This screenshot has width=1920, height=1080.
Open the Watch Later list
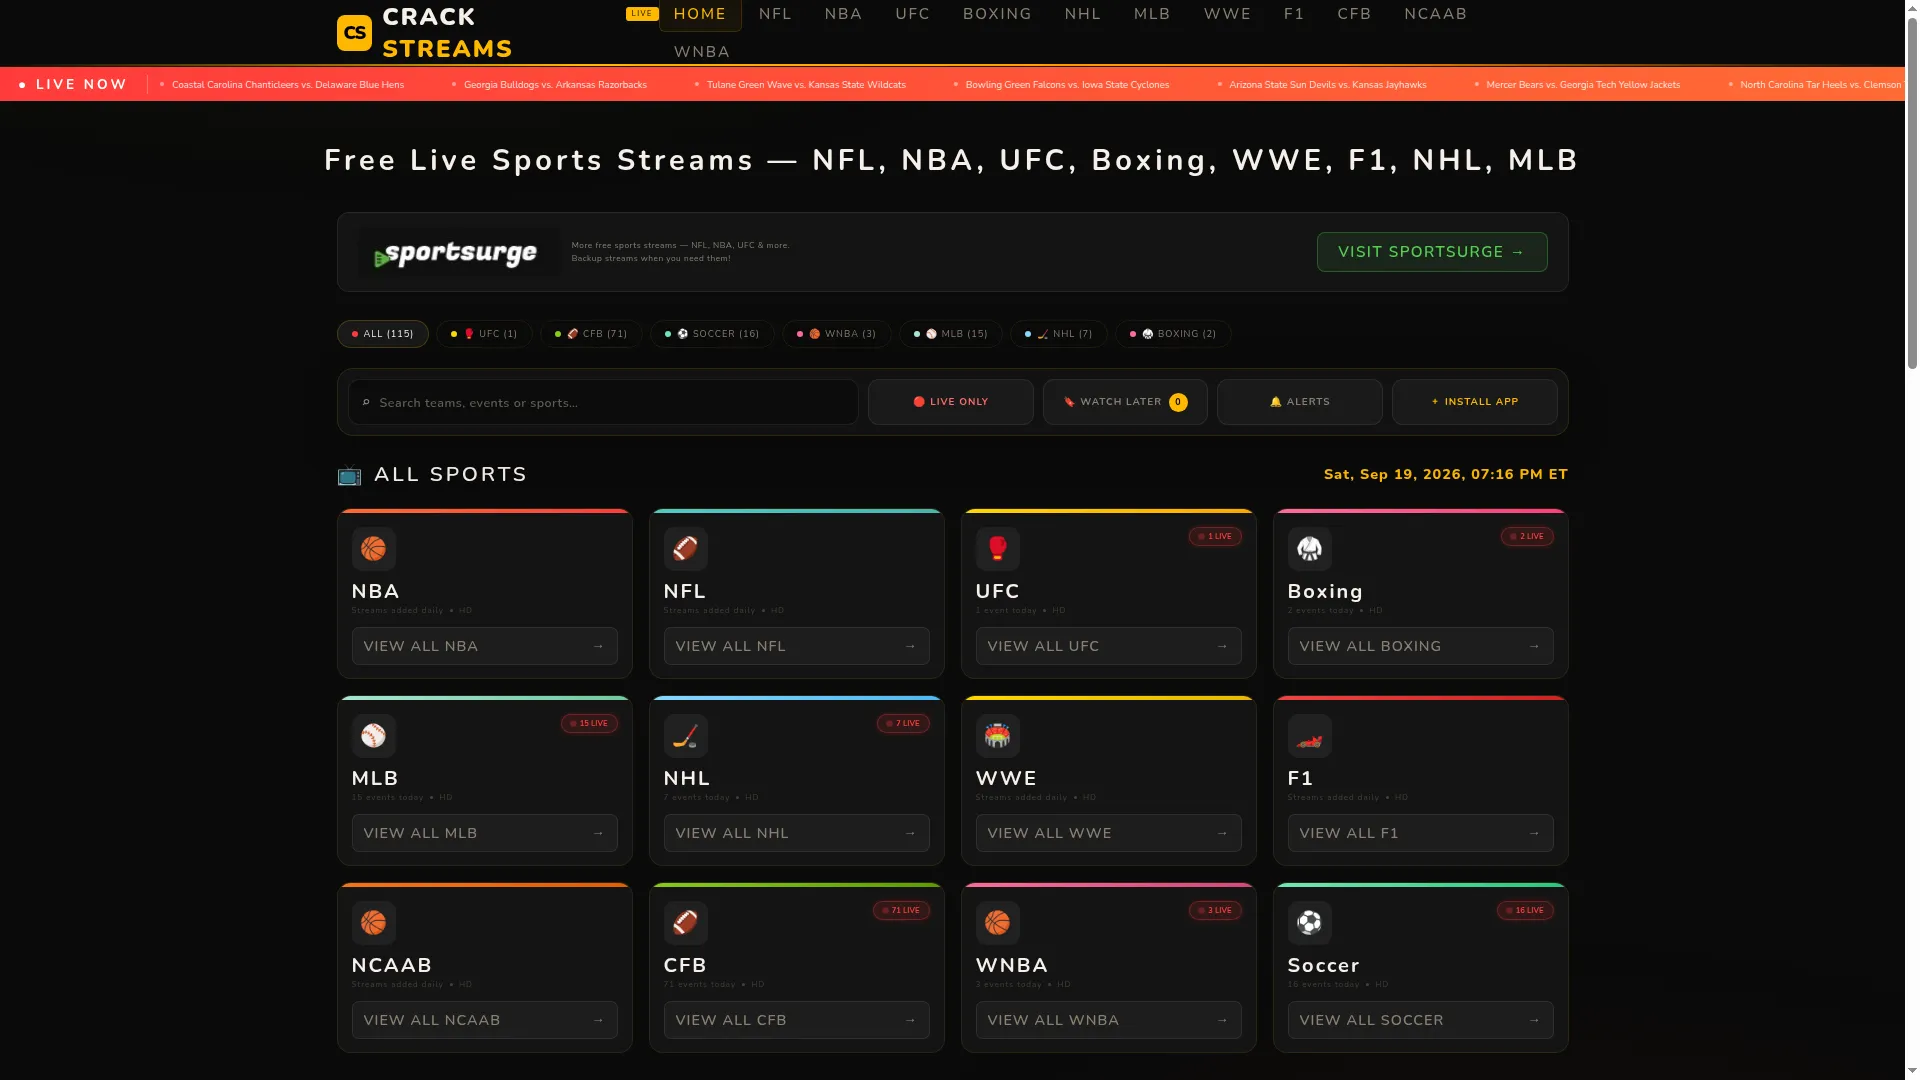[1125, 402]
